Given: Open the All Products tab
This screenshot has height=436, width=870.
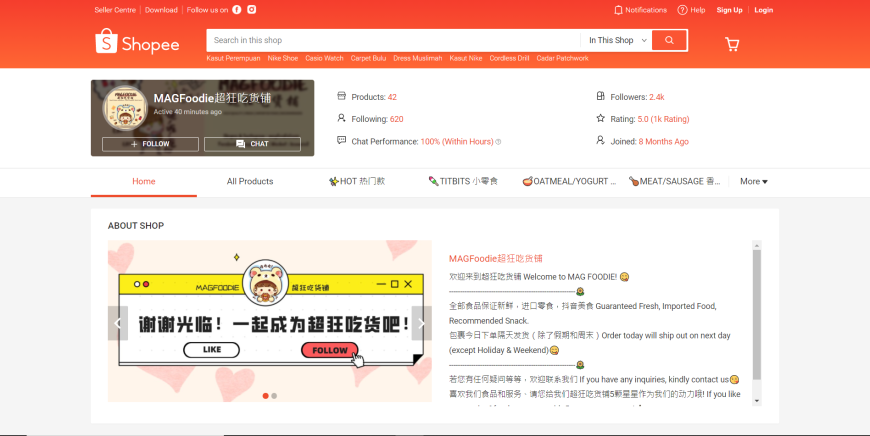Looking at the screenshot, I should [250, 181].
